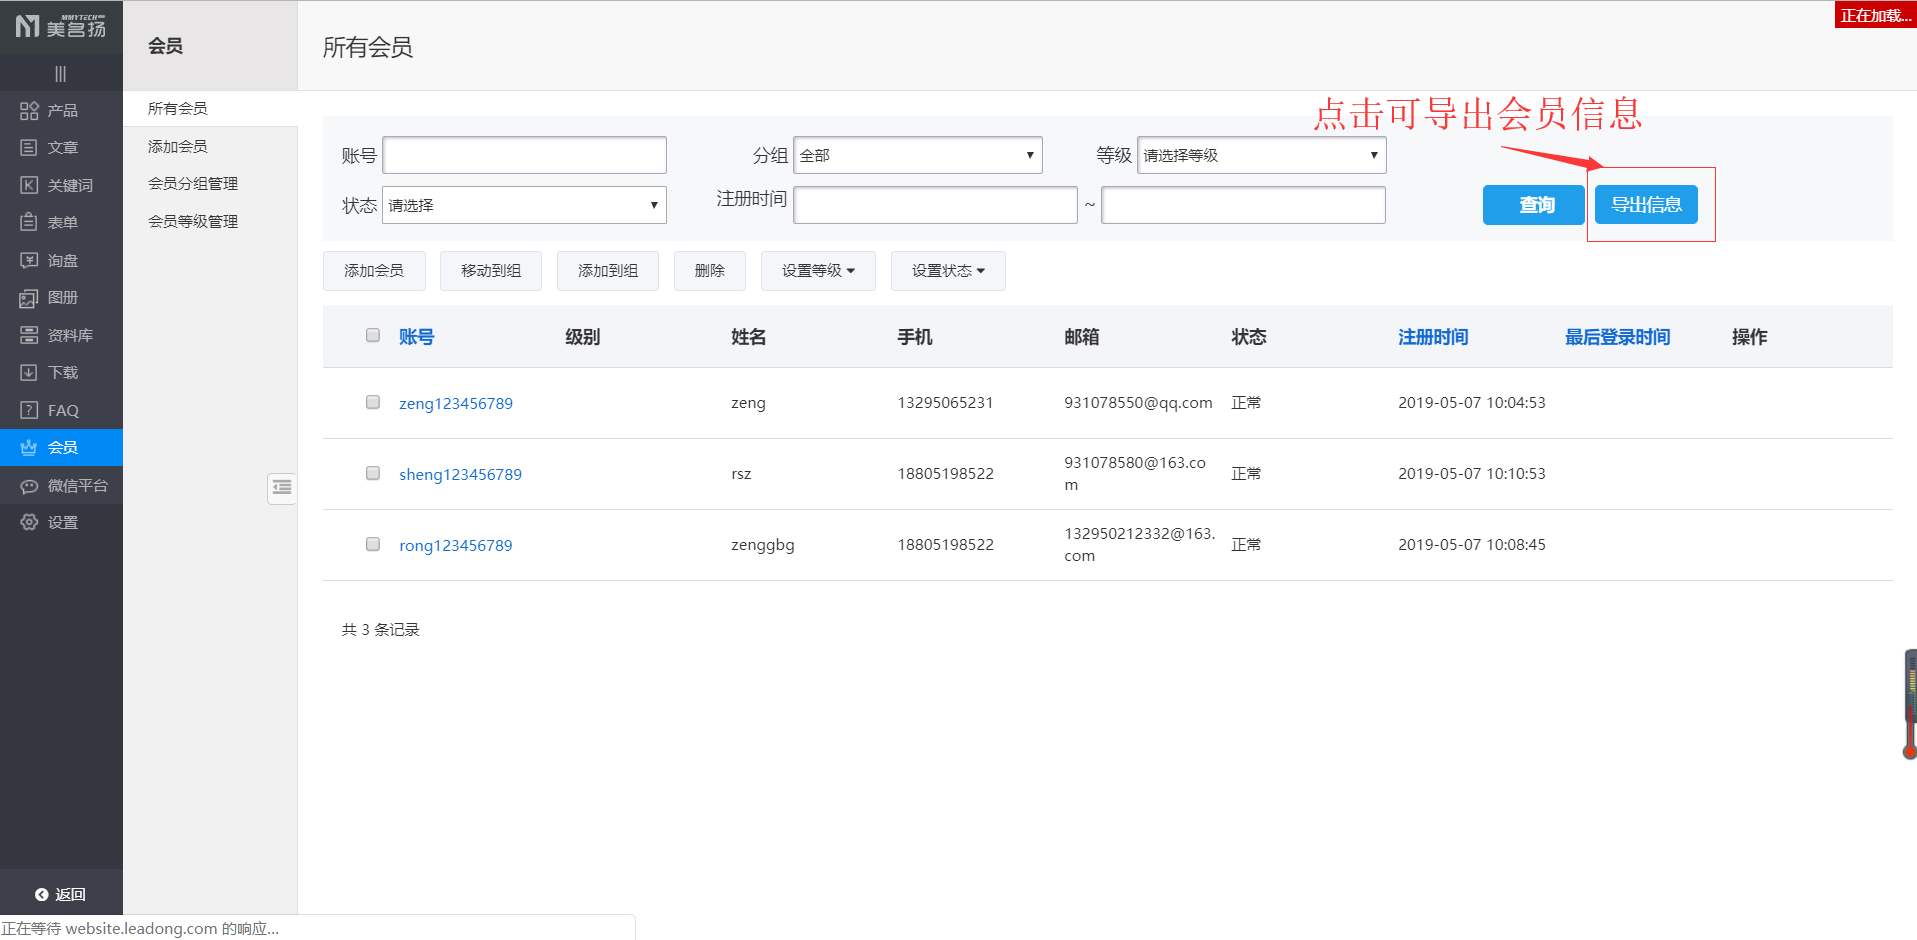Click the 导出信息 export button
This screenshot has width=1917, height=940.
[1646, 205]
